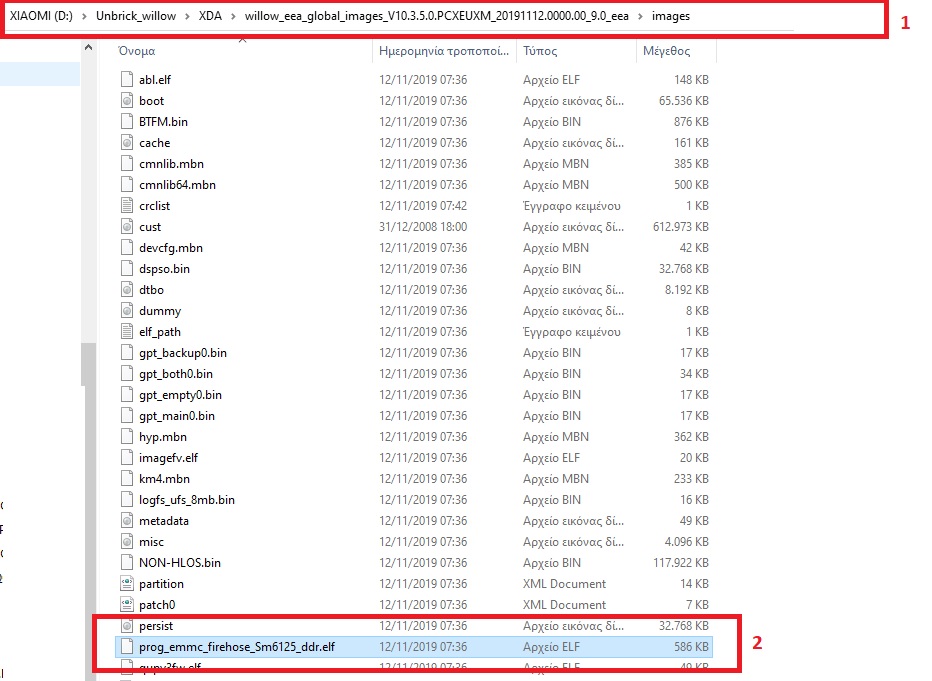Select the partition XML document icon
Viewport: 932px width, 681px height.
click(x=126, y=584)
